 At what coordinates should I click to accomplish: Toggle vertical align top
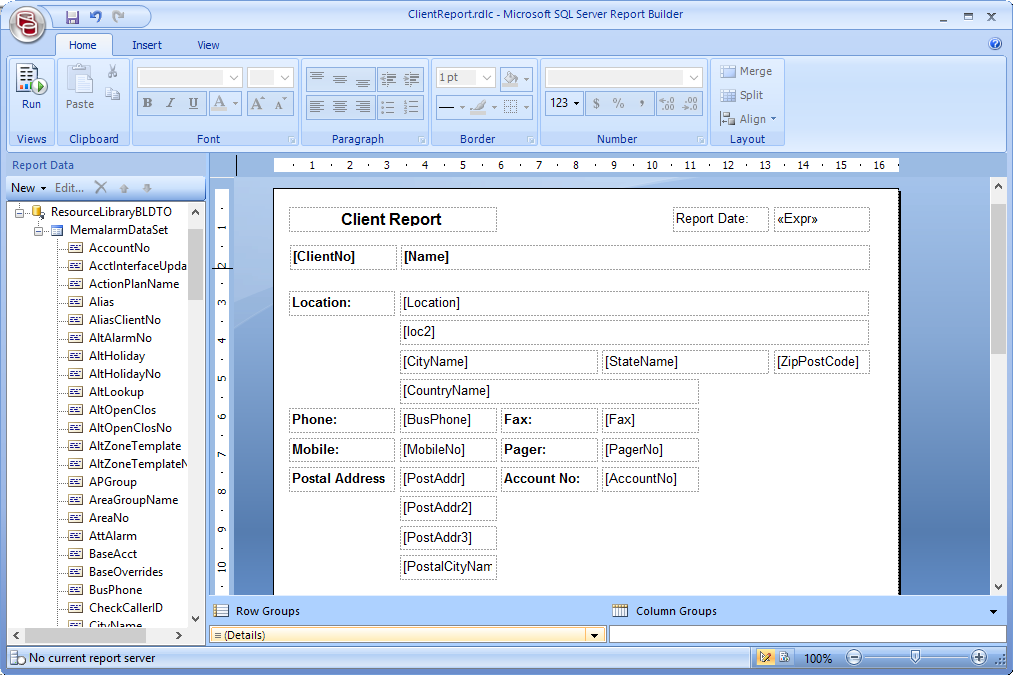317,79
